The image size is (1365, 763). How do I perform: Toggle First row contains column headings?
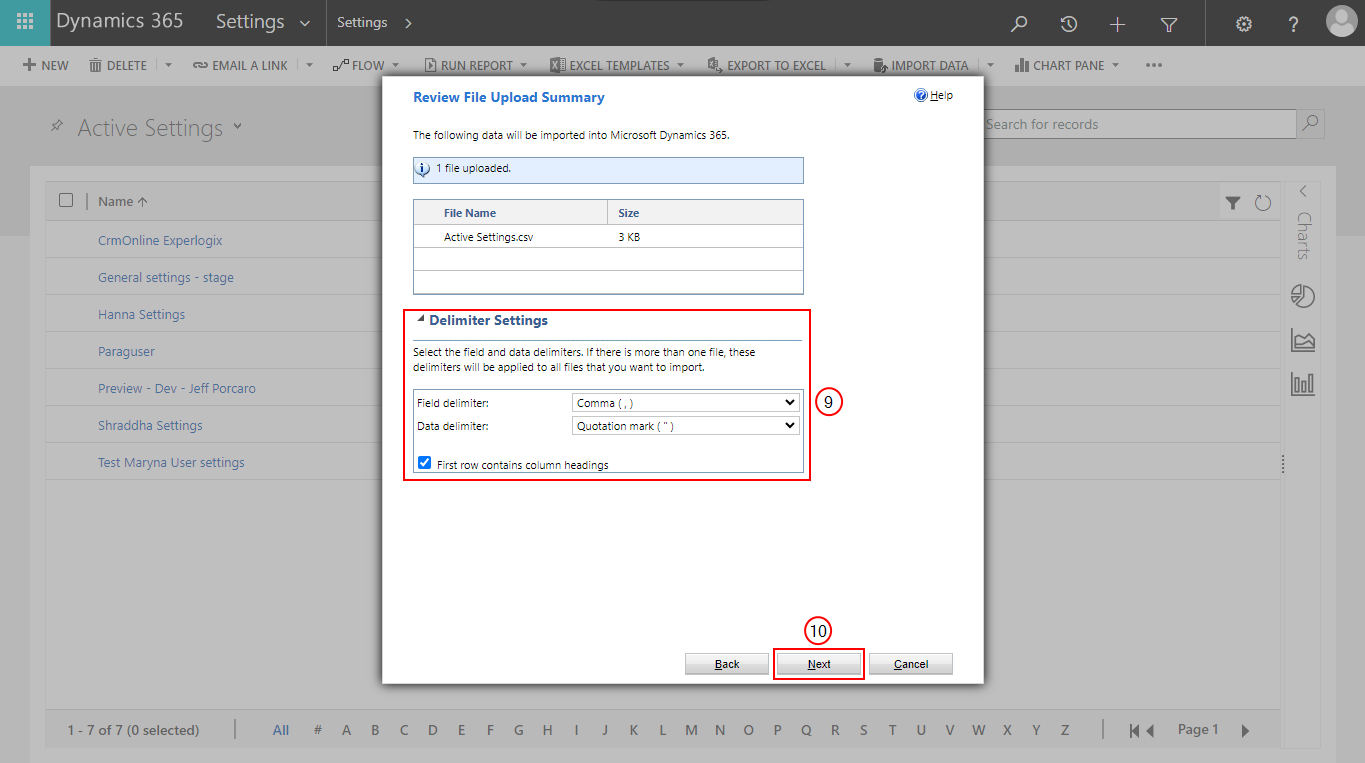click(x=425, y=463)
